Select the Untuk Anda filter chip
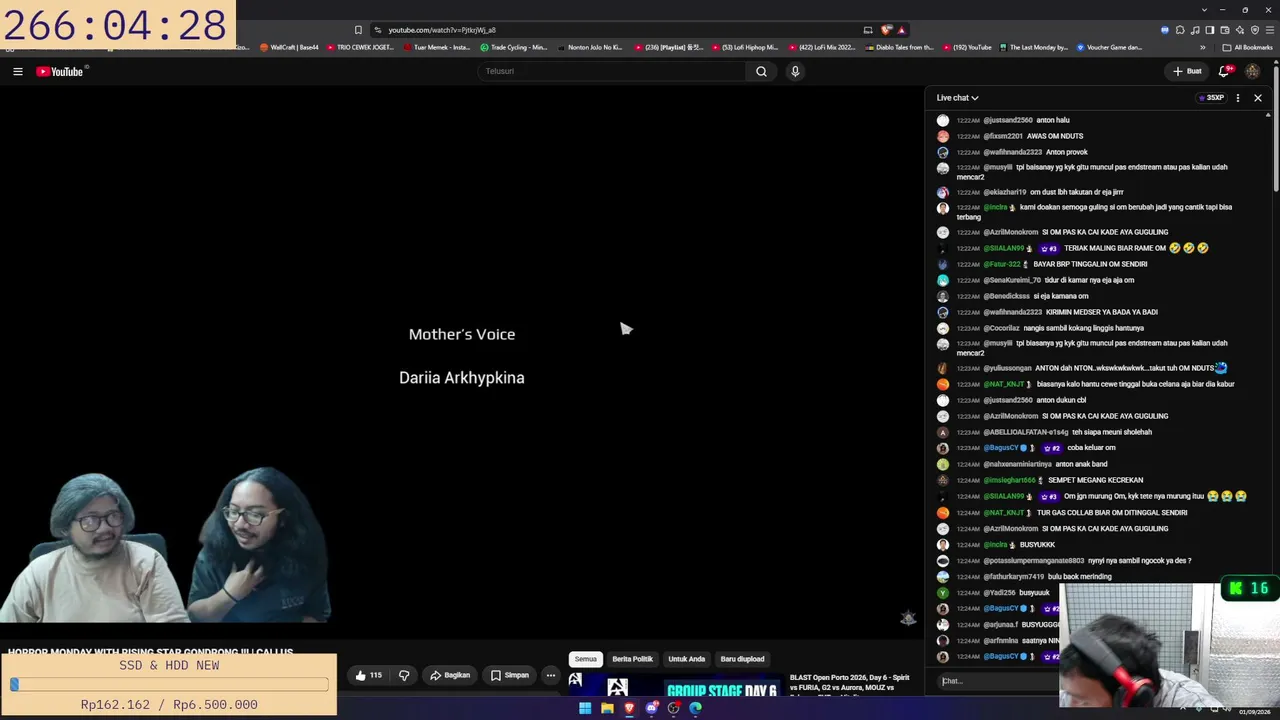This screenshot has width=1280, height=720. [686, 659]
